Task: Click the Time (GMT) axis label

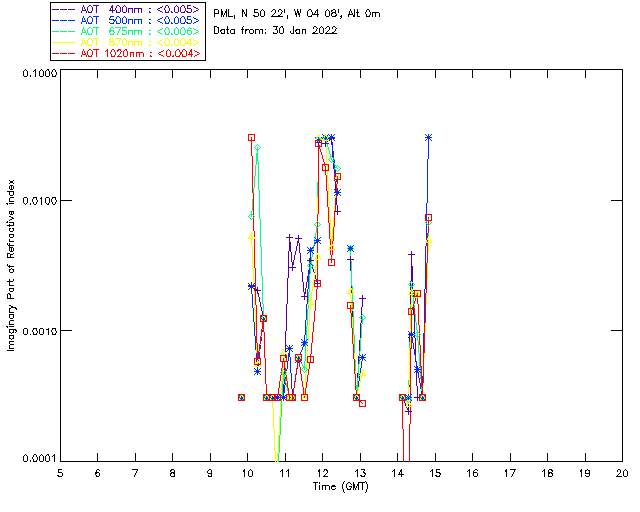Action: click(341, 487)
